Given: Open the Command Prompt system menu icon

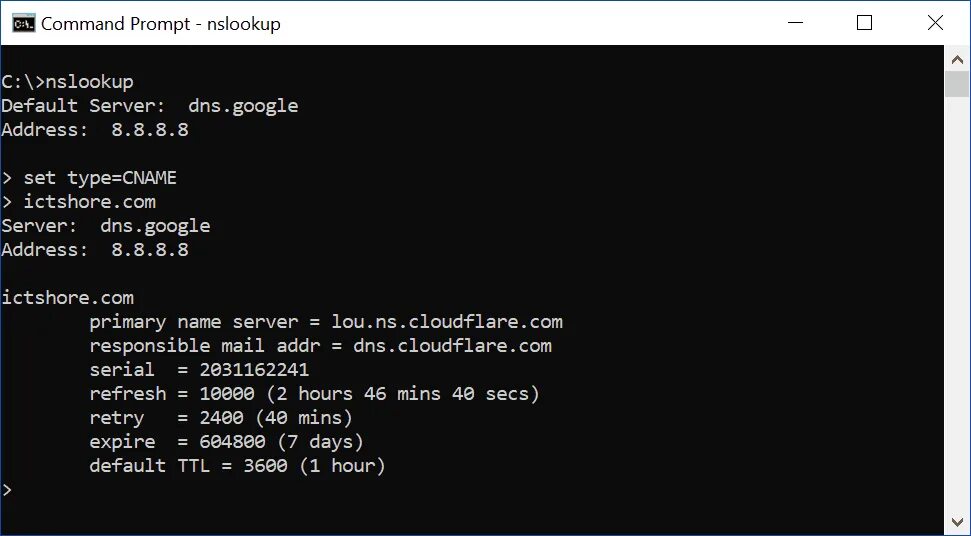Looking at the screenshot, I should pos(21,23).
